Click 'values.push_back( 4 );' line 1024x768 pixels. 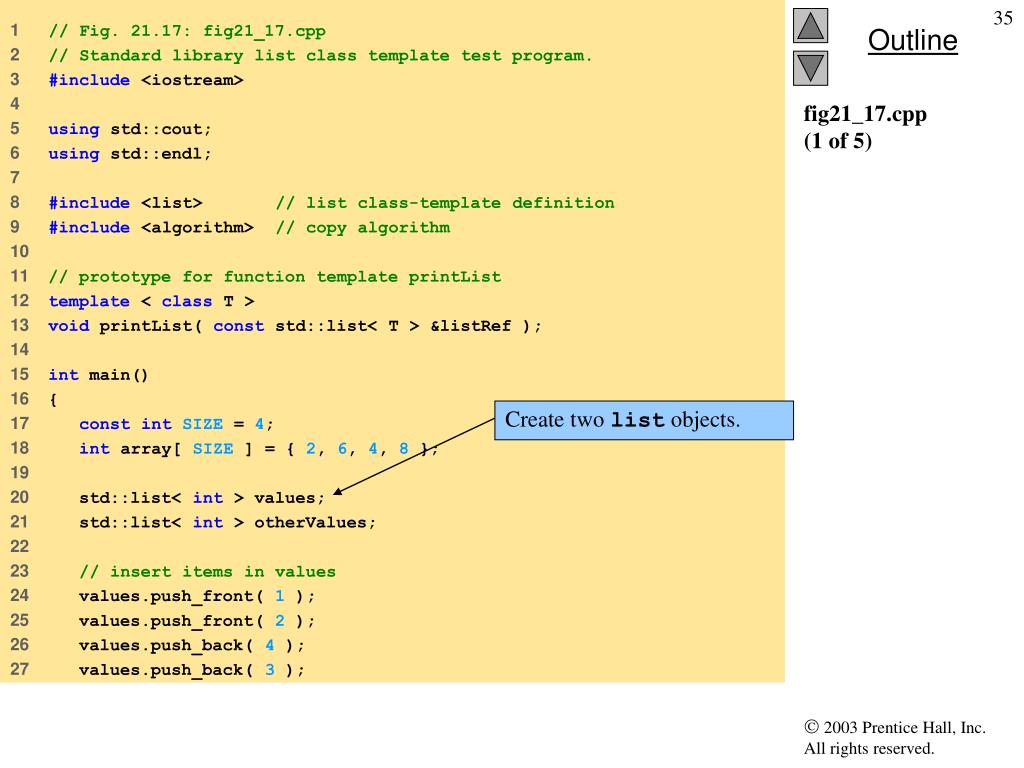(191, 645)
